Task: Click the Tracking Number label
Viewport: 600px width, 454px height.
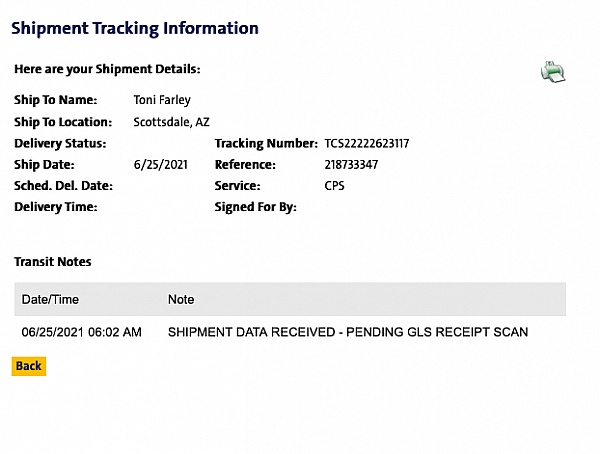Action: click(266, 143)
